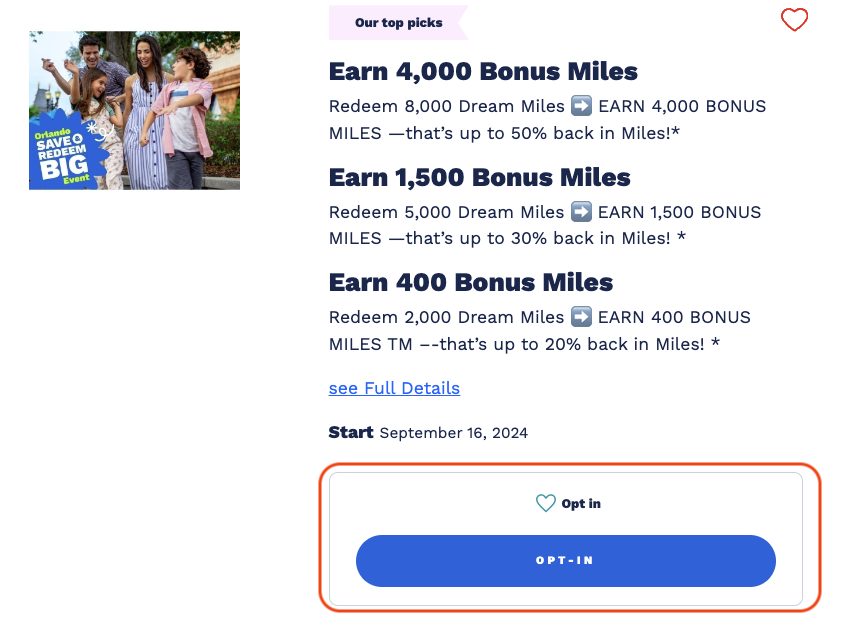Click the Orlando Save & Redeem Big thumbnail
852x619 pixels.
point(134,110)
